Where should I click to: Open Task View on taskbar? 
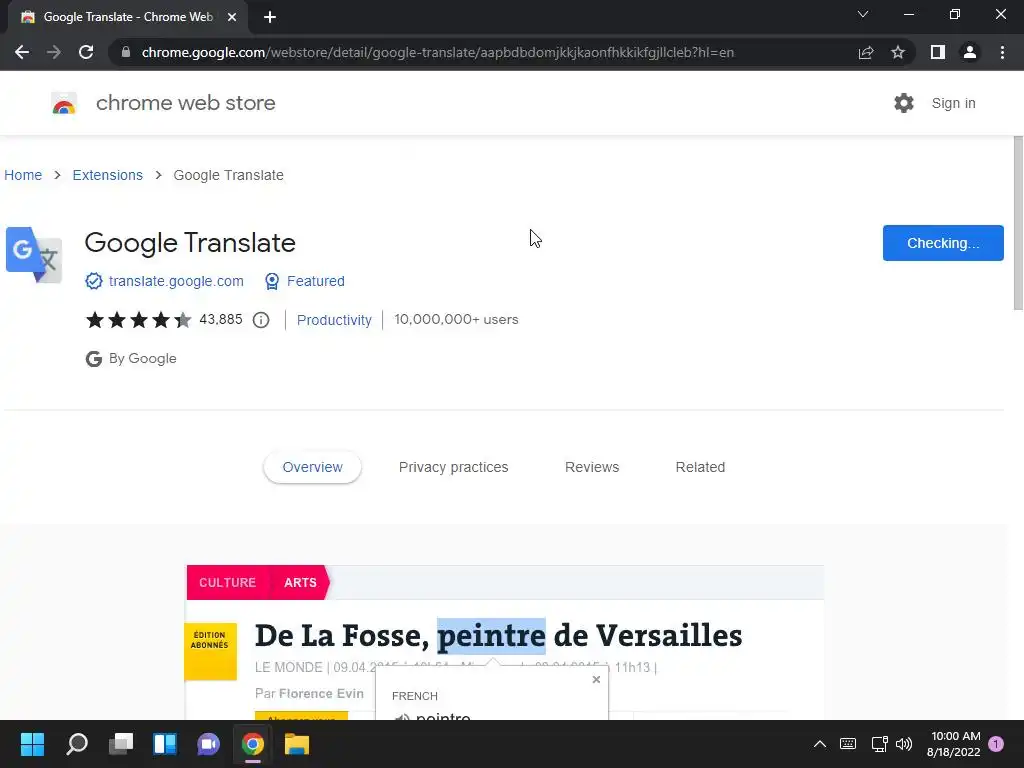(121, 744)
